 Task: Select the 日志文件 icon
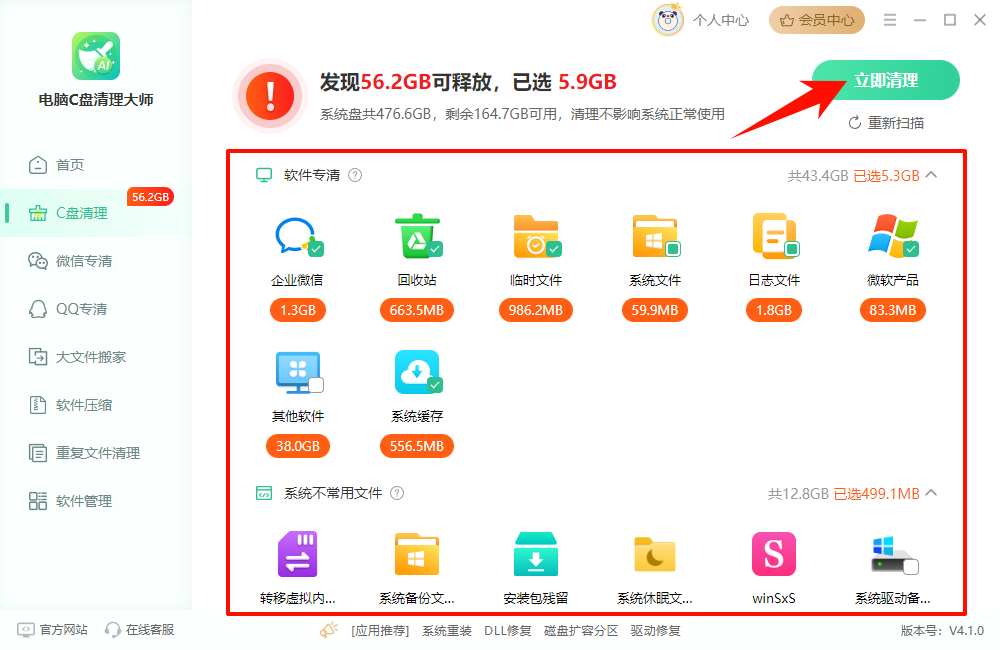(x=774, y=237)
